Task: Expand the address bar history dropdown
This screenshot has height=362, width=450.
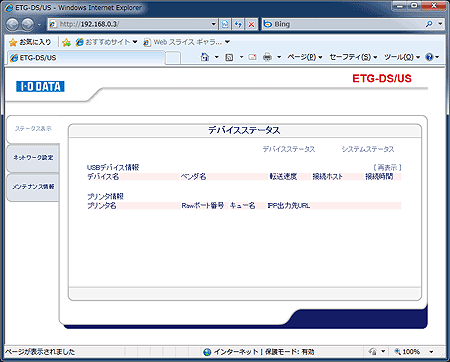Action: tap(214, 24)
